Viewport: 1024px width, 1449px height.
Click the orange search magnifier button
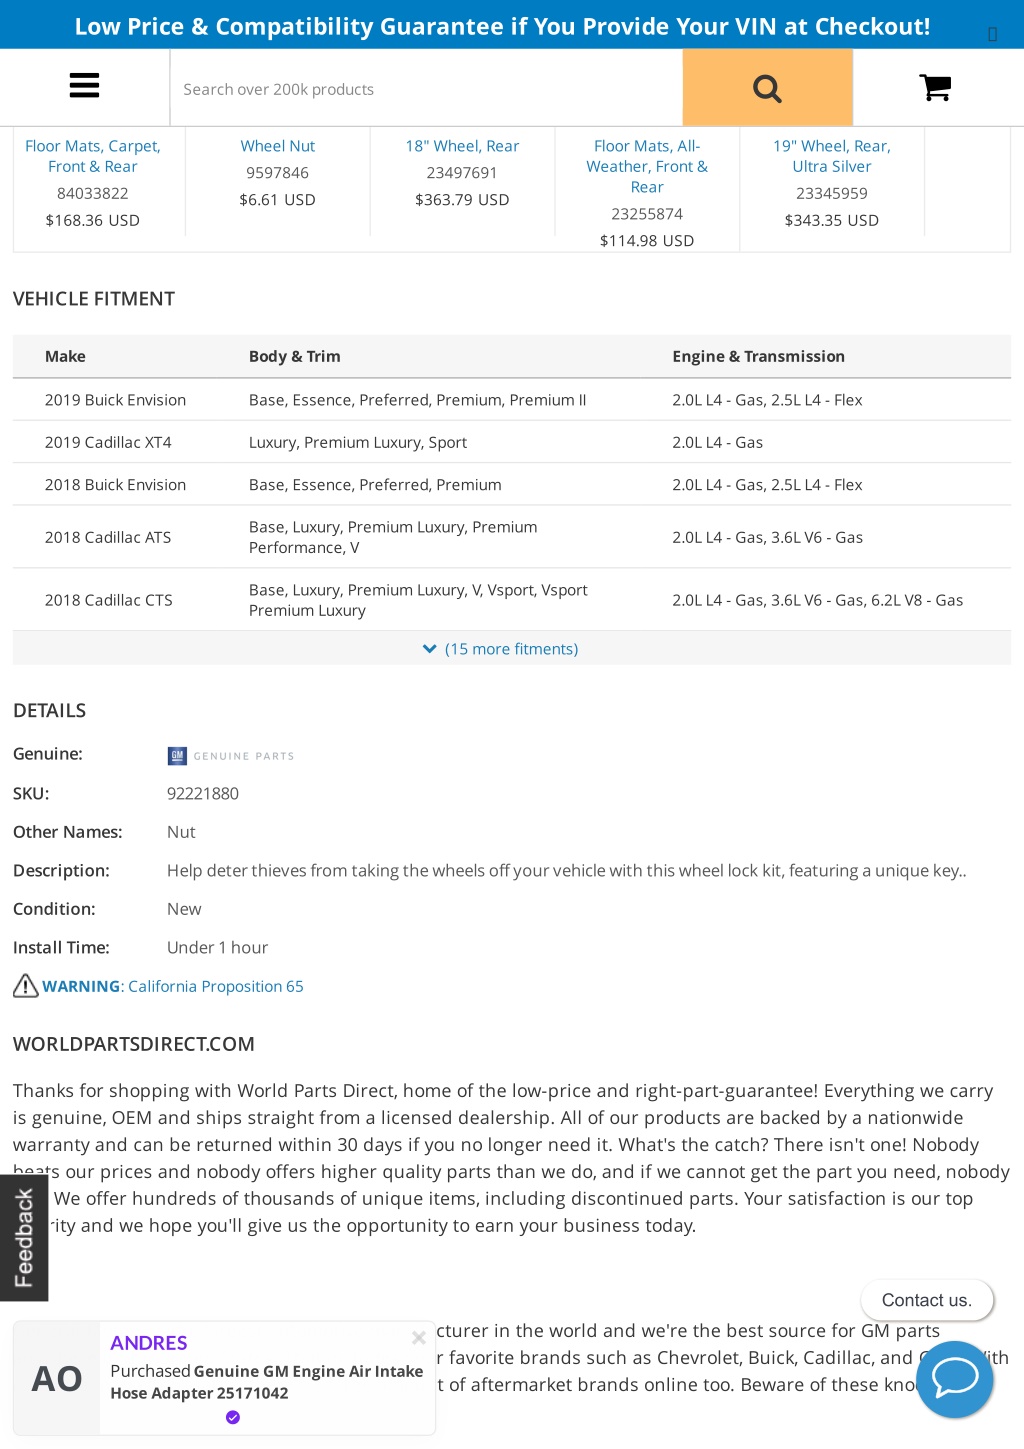(x=767, y=88)
